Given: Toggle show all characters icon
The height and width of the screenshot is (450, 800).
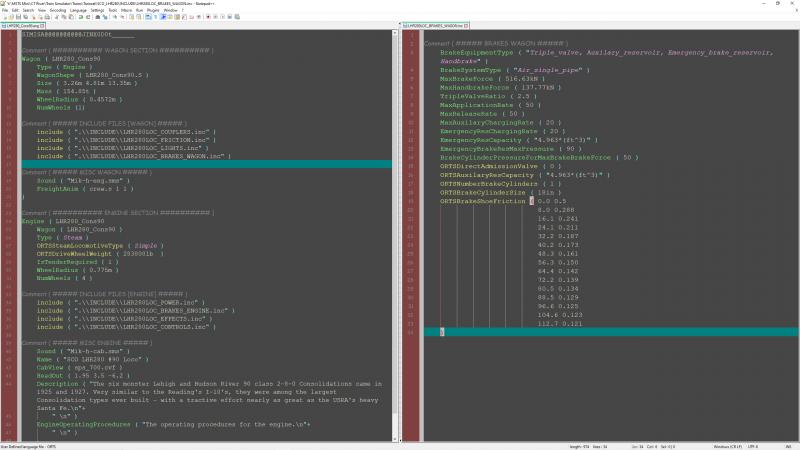Looking at the screenshot, I should click(x=155, y=17).
